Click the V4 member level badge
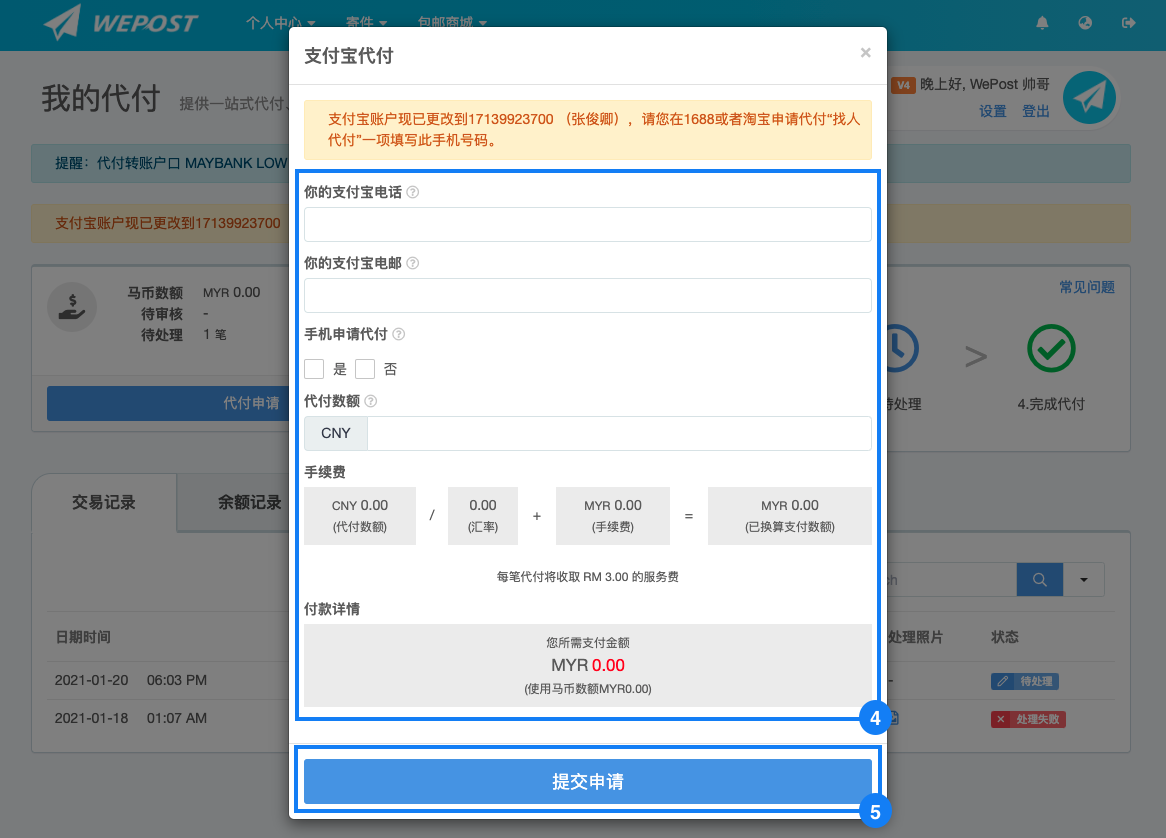Image resolution: width=1166 pixels, height=838 pixels. [x=903, y=85]
